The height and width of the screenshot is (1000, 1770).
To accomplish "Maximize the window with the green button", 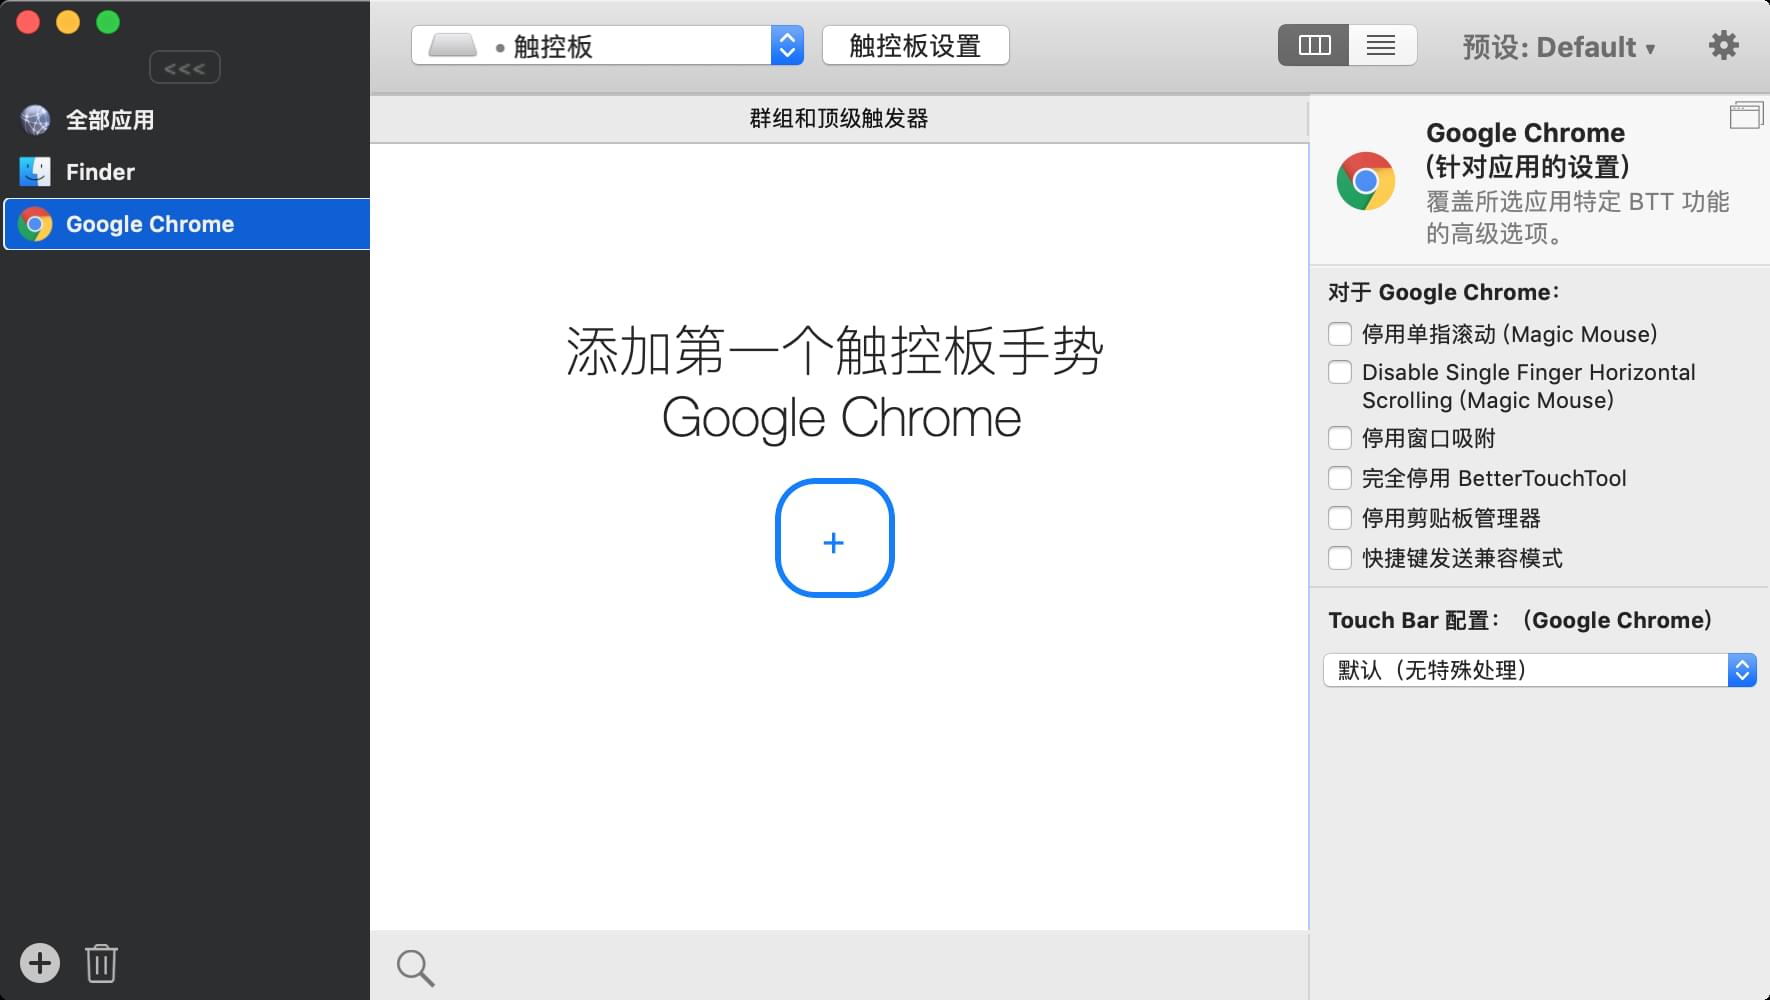I will tap(108, 22).
